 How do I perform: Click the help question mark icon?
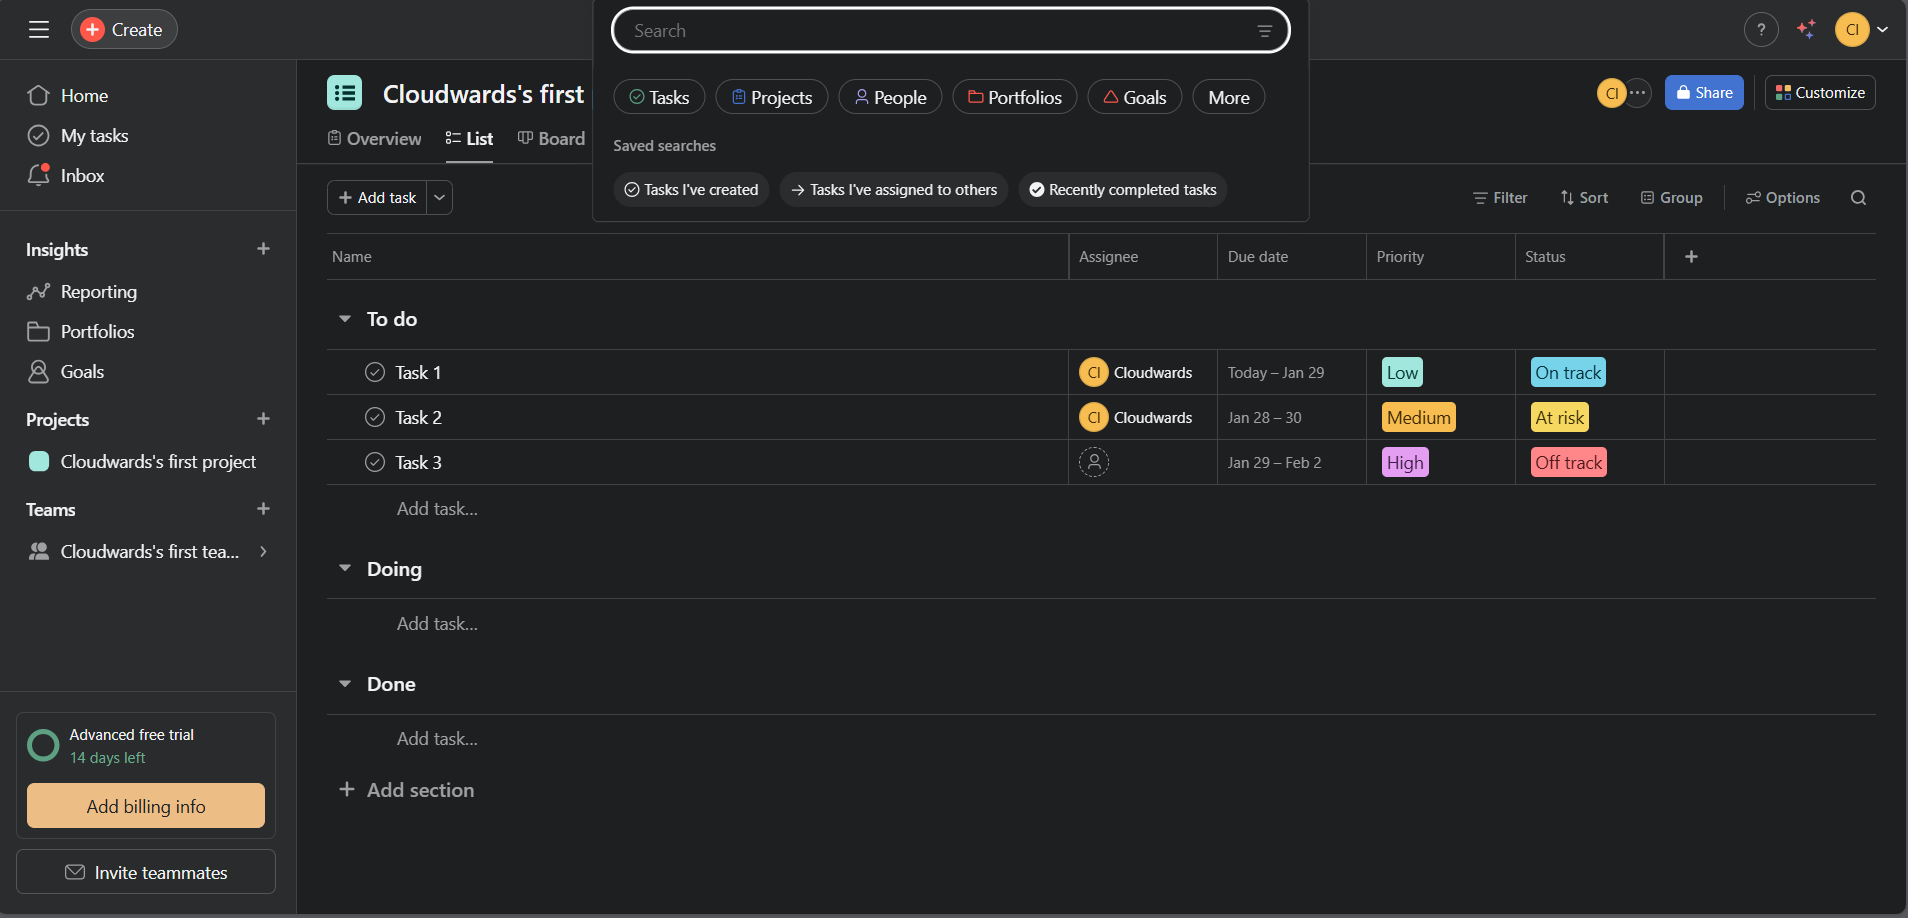[1761, 30]
